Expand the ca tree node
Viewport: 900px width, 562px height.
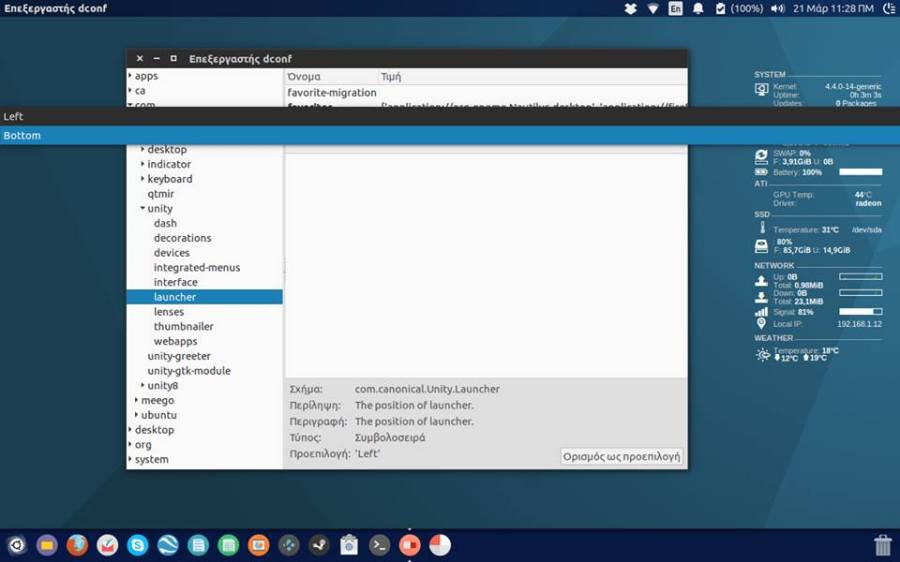pyautogui.click(x=130, y=90)
